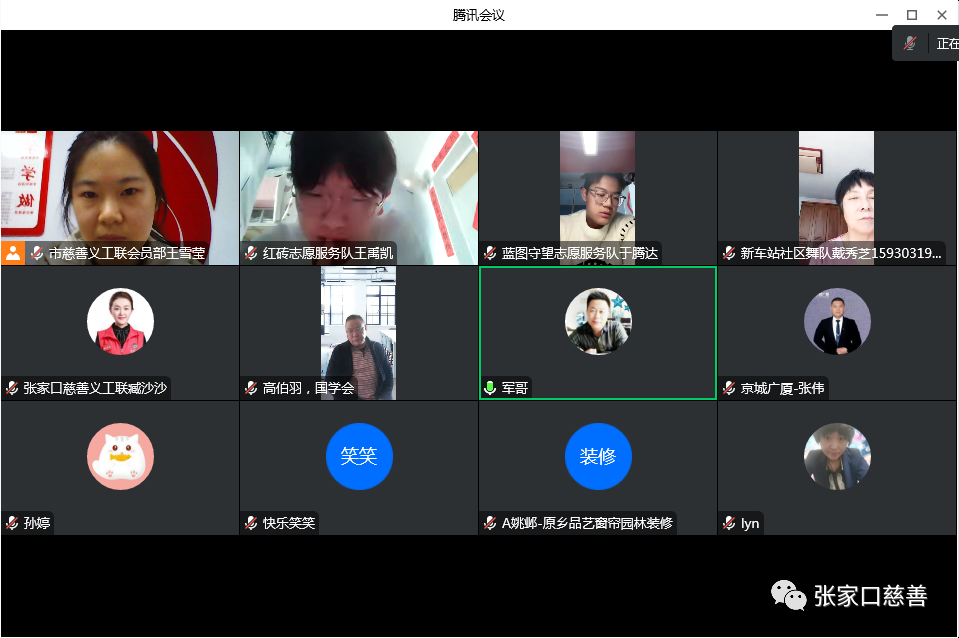Viewport: 959px width, 638px height.
Task: Click muted mic icon next to 张家口慈善义工联臧沙沙
Action: point(13,388)
